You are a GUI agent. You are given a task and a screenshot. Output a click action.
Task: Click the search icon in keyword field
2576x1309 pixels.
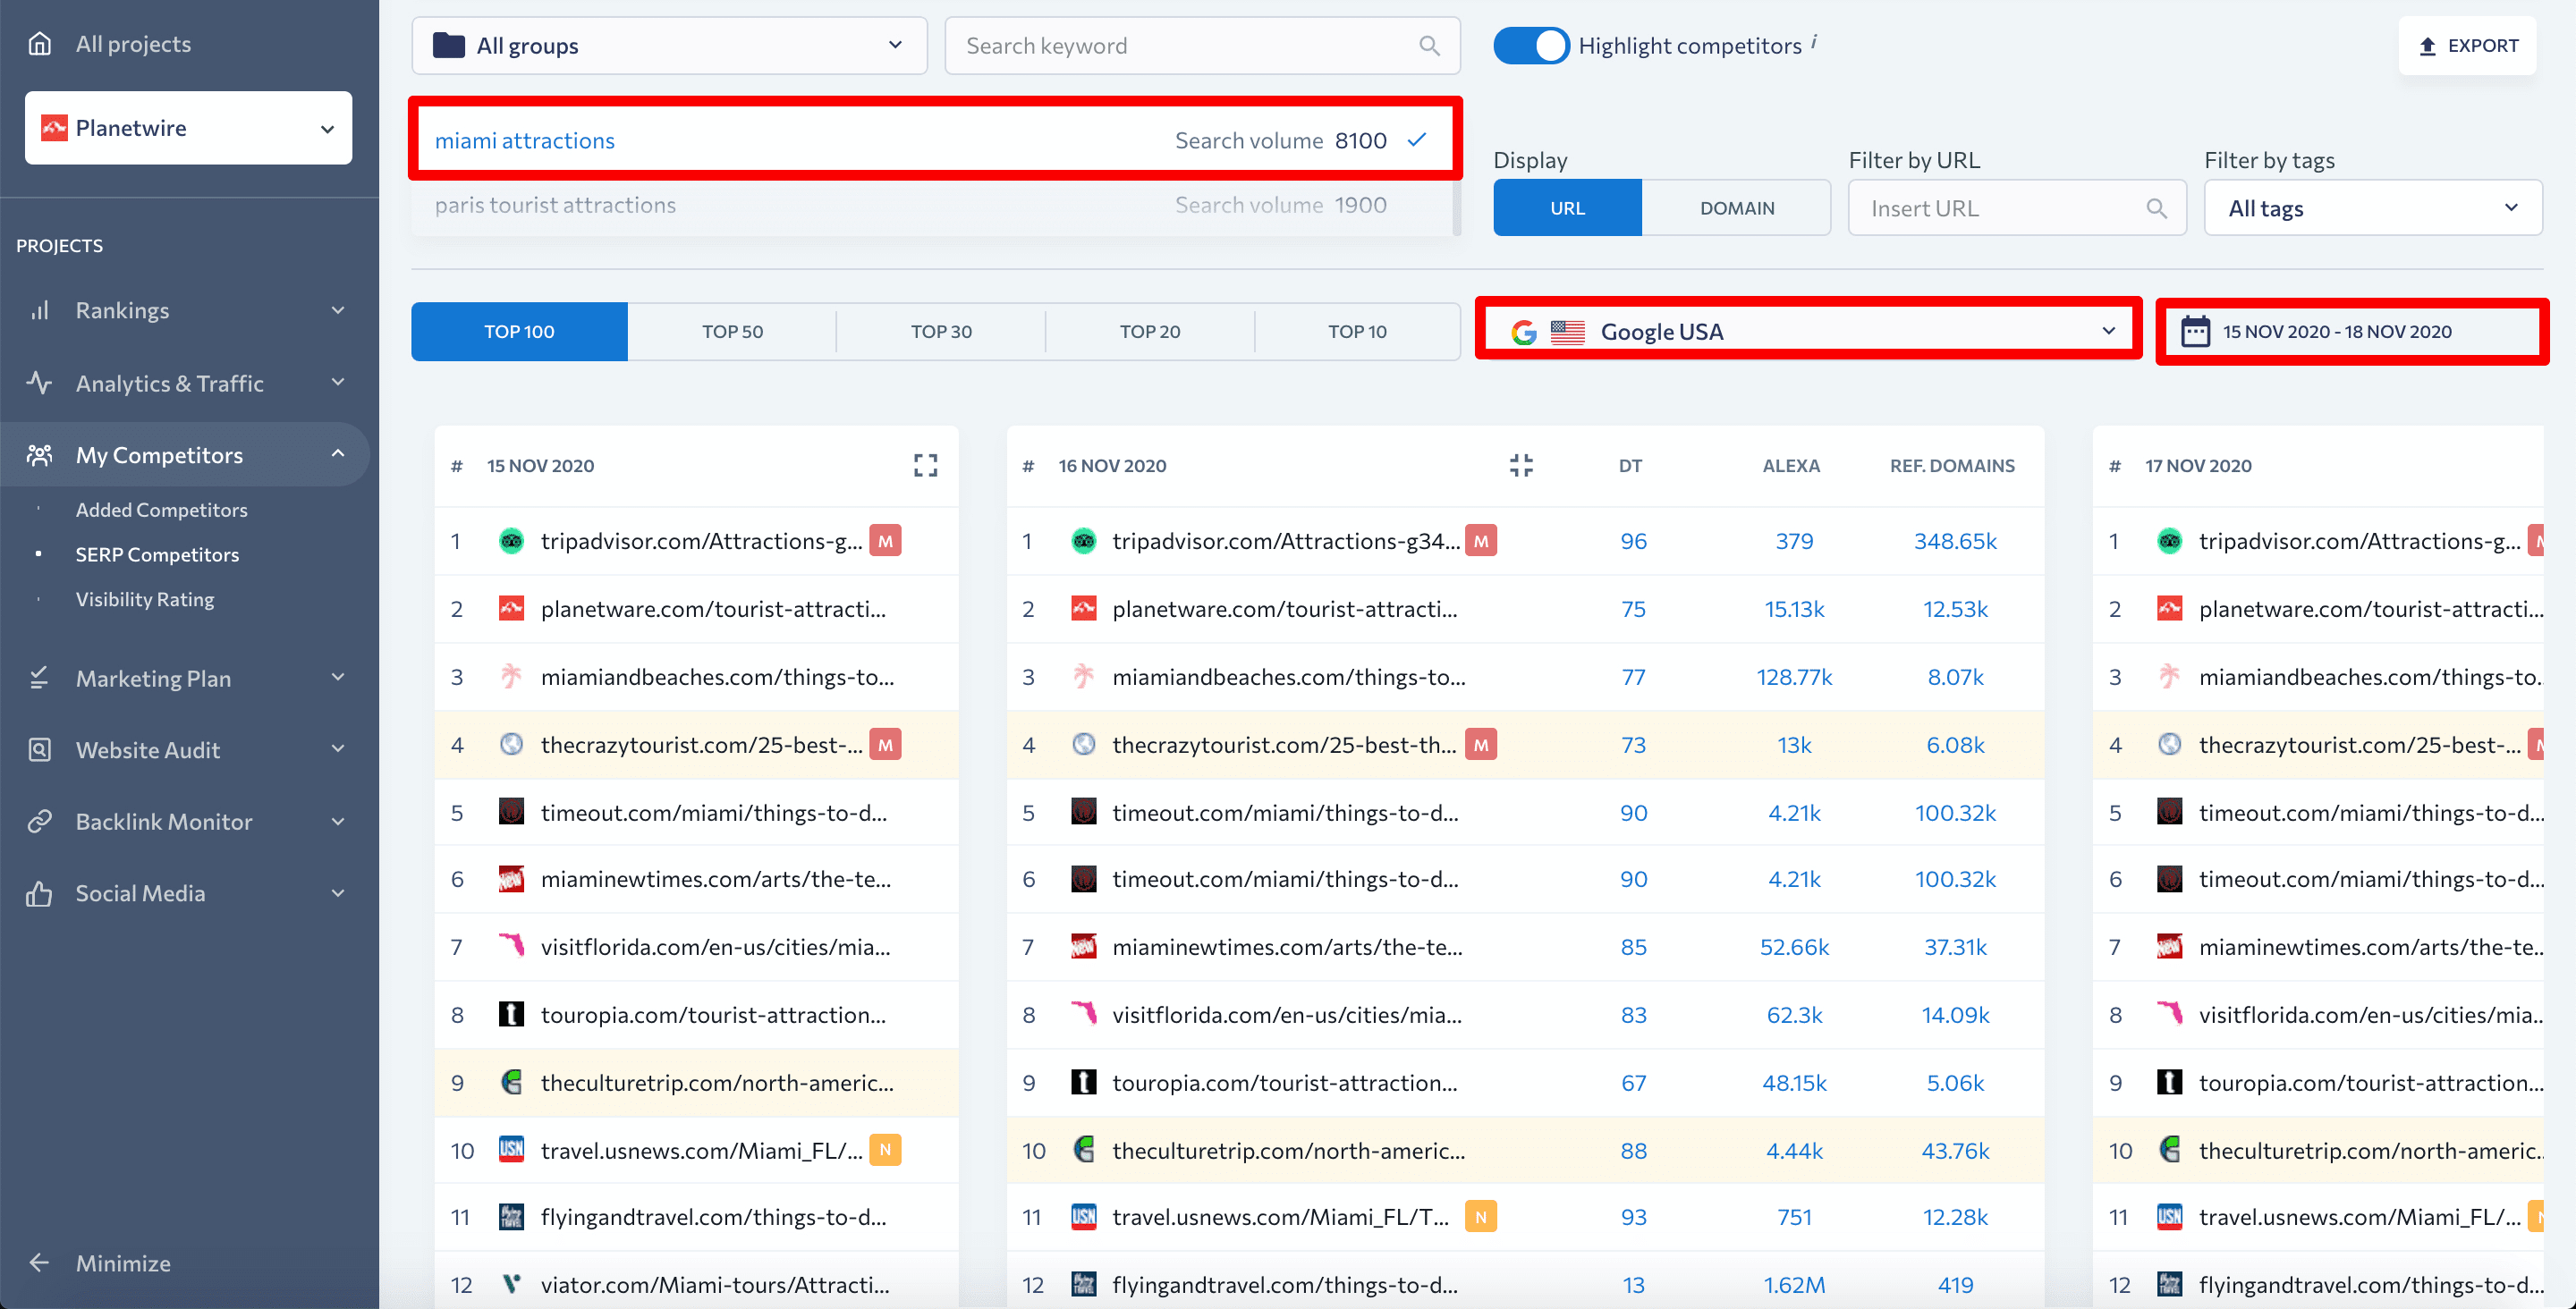(x=1429, y=46)
